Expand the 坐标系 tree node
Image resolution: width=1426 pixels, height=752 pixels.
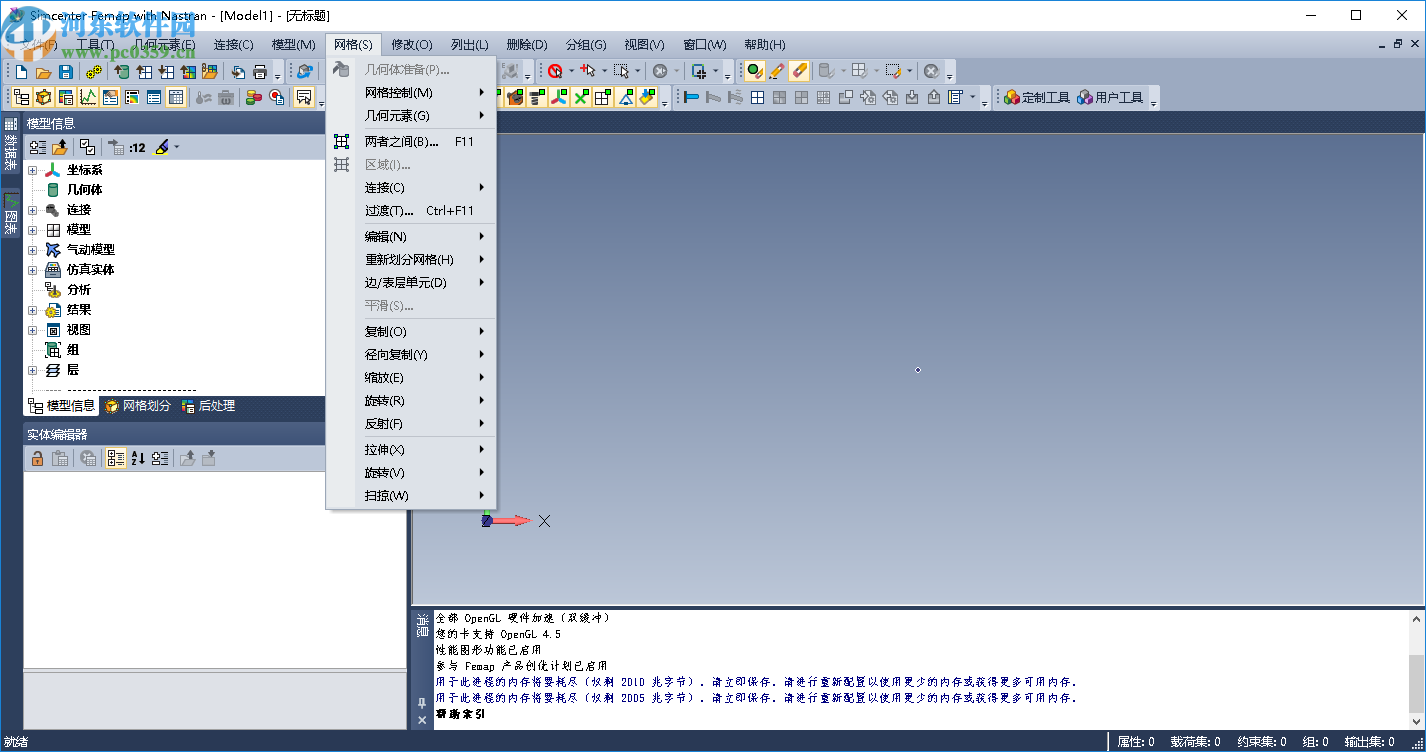tap(32, 169)
